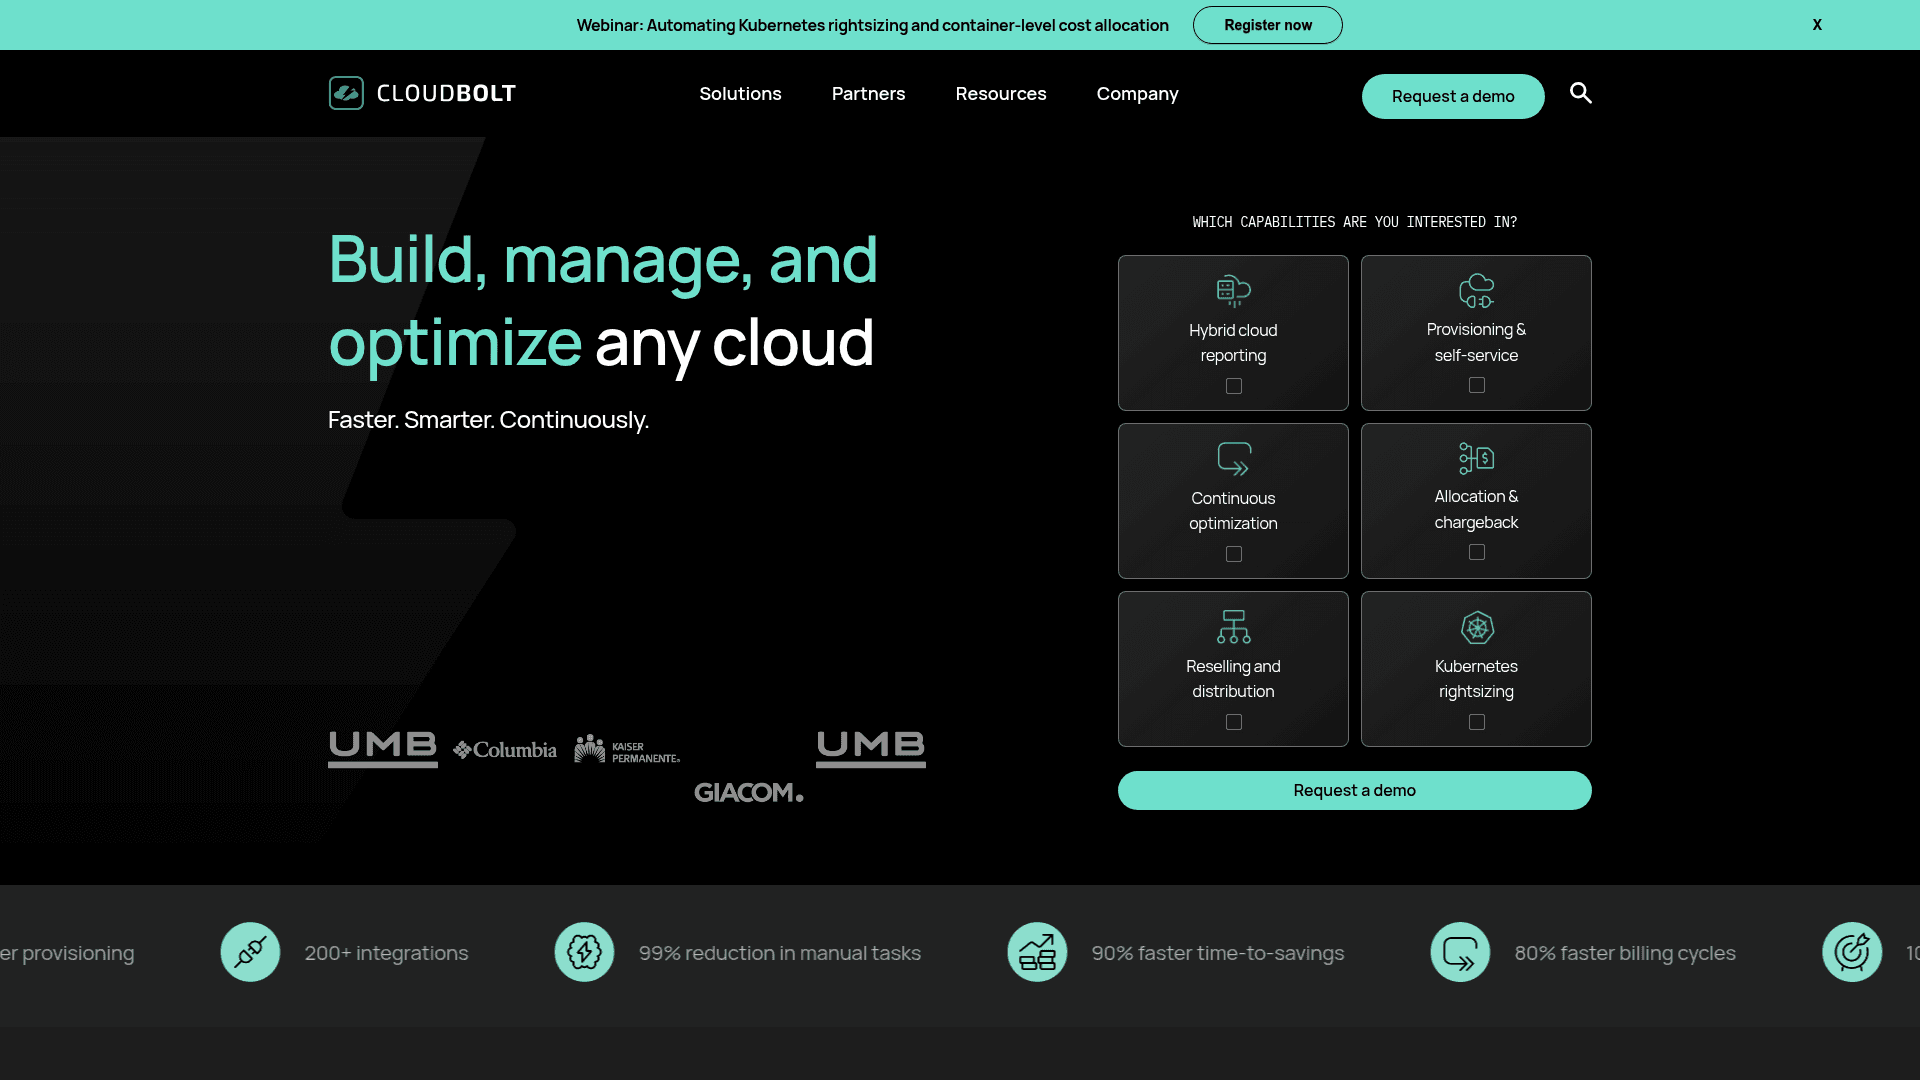Click the Hybrid cloud reporting icon
The height and width of the screenshot is (1080, 1920).
click(x=1233, y=291)
